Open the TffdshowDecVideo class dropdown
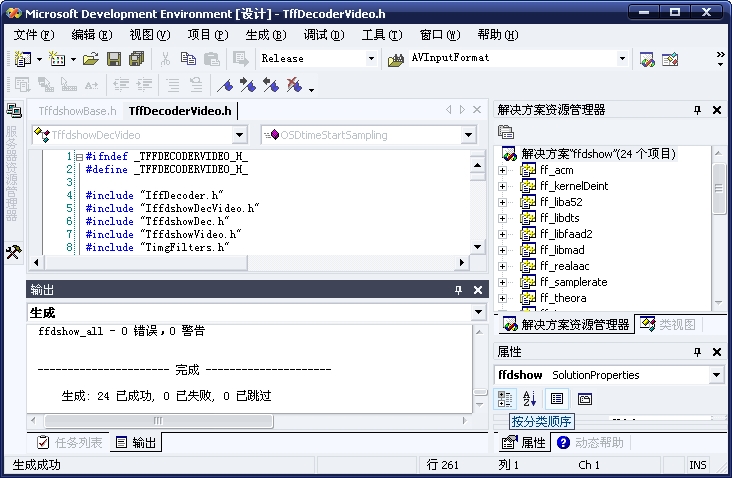The height and width of the screenshot is (478, 732). [x=239, y=135]
